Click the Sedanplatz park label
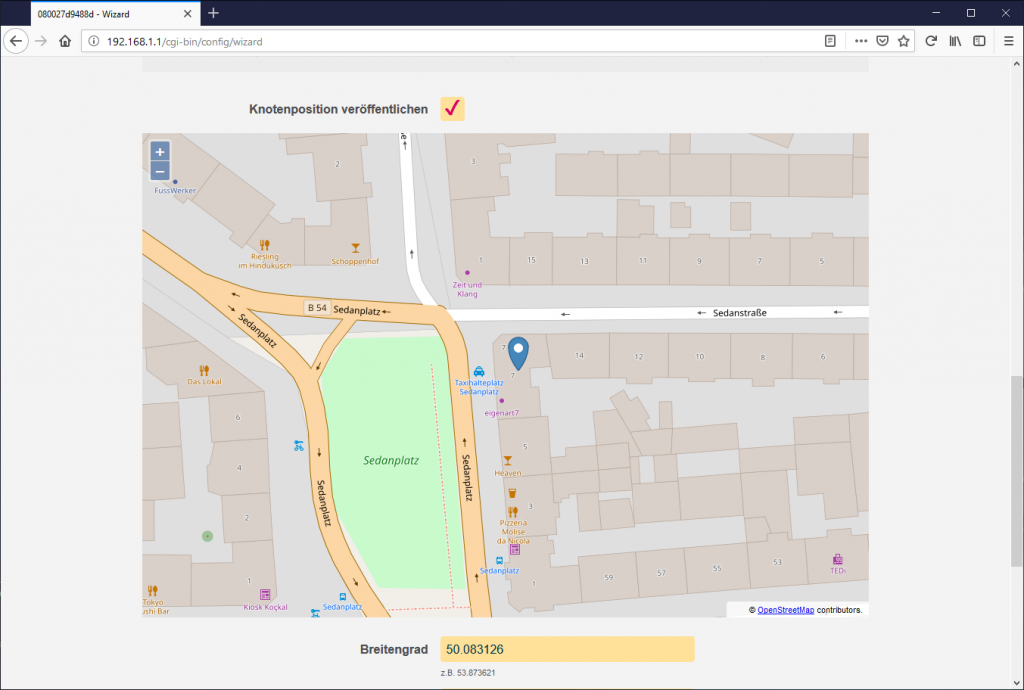The height and width of the screenshot is (690, 1024). (391, 460)
